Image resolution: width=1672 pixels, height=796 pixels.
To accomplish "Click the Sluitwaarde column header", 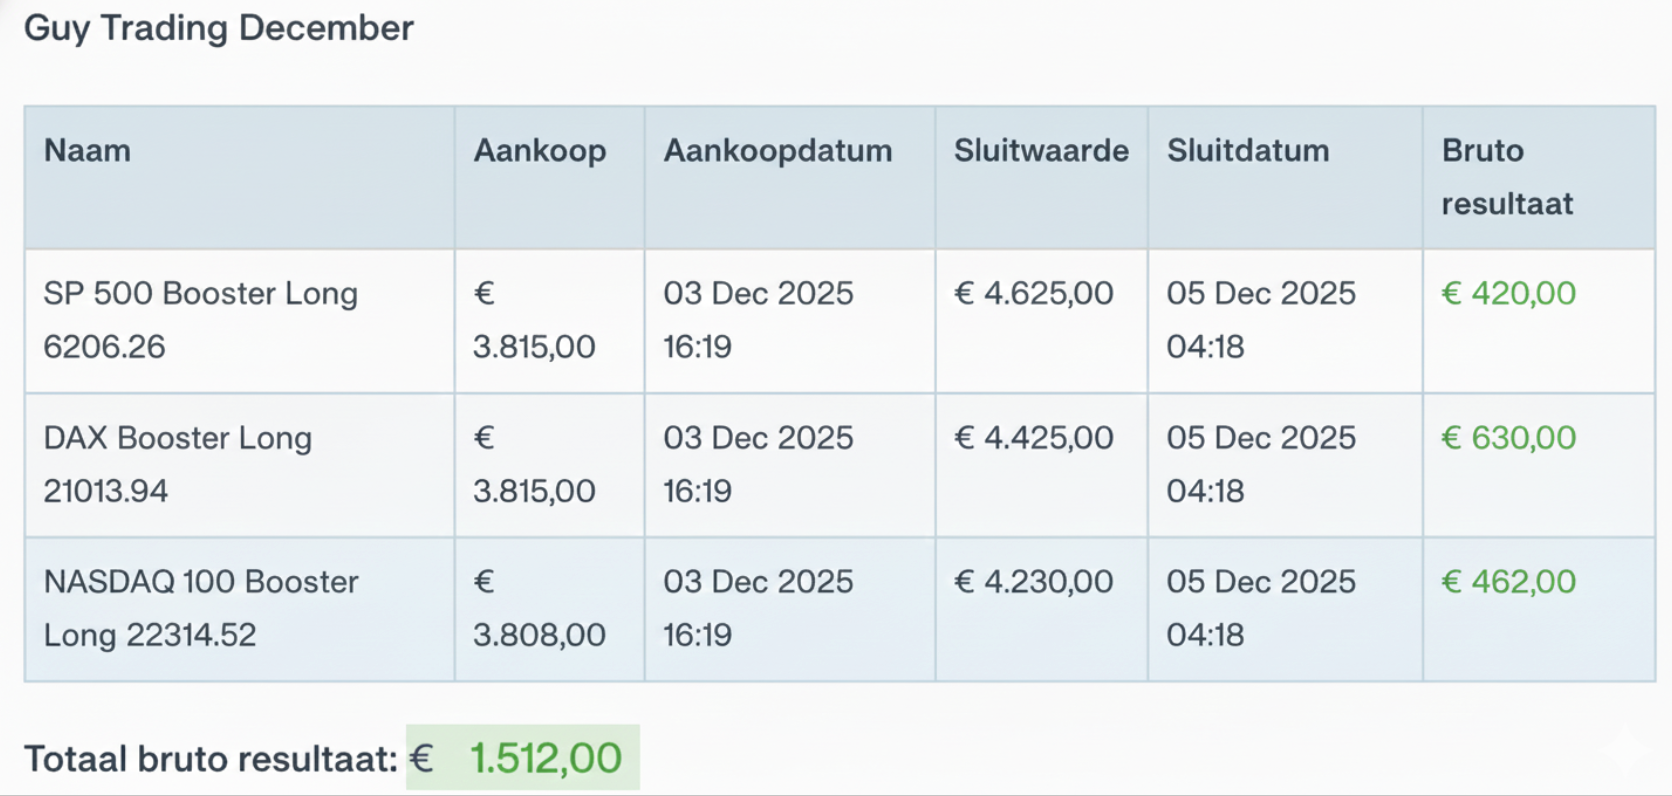I will coord(1041,151).
